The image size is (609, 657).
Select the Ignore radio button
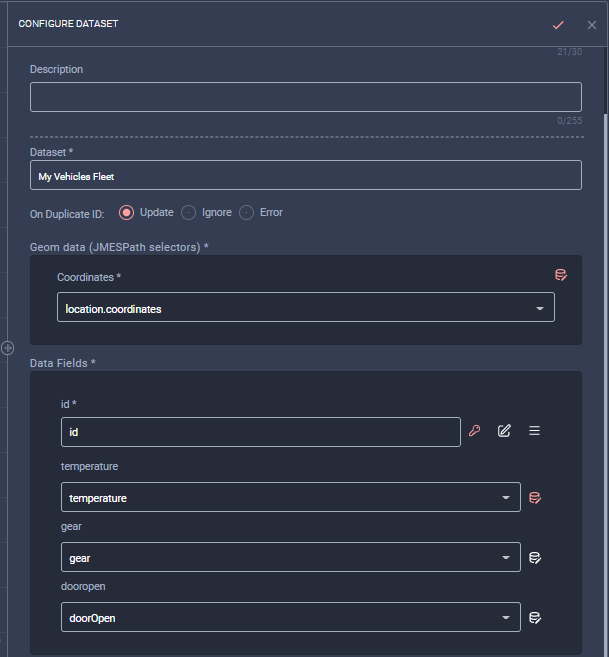point(188,213)
